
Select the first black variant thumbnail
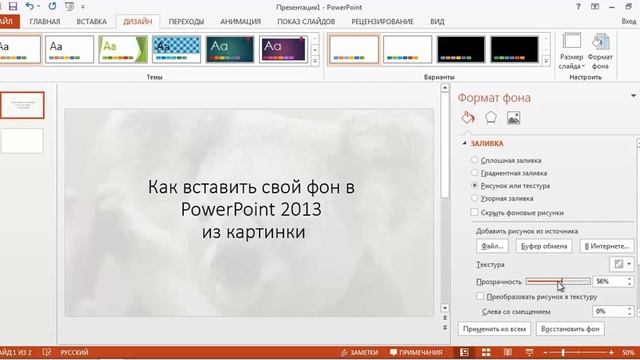[x=461, y=49]
